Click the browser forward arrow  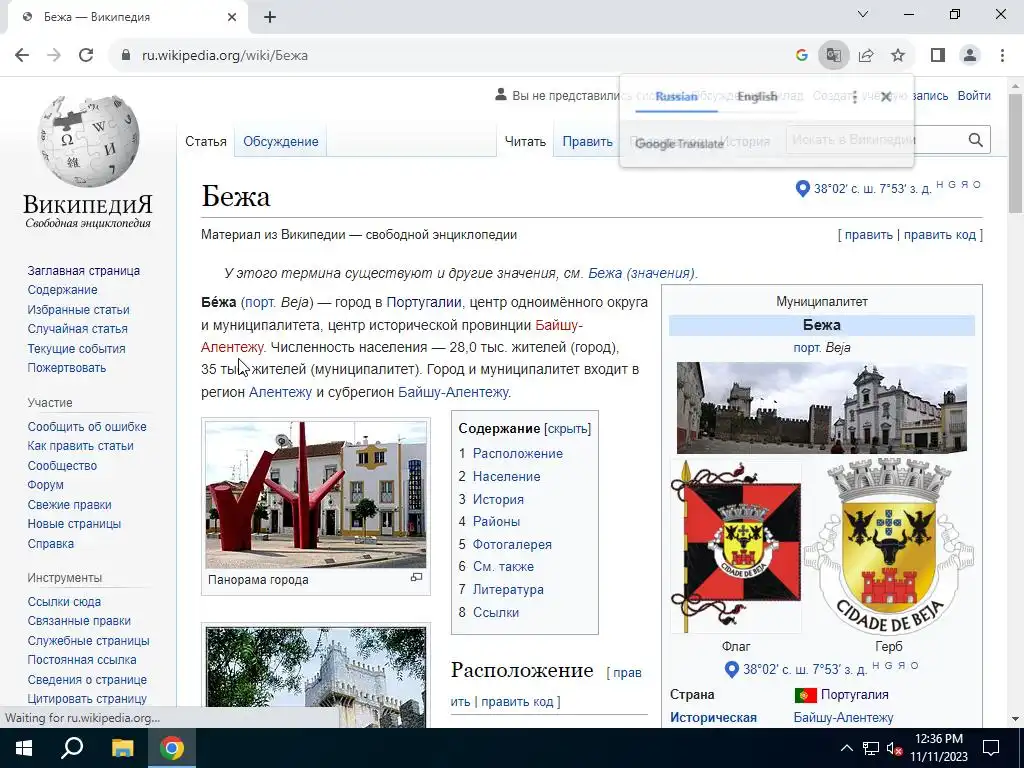pos(54,56)
